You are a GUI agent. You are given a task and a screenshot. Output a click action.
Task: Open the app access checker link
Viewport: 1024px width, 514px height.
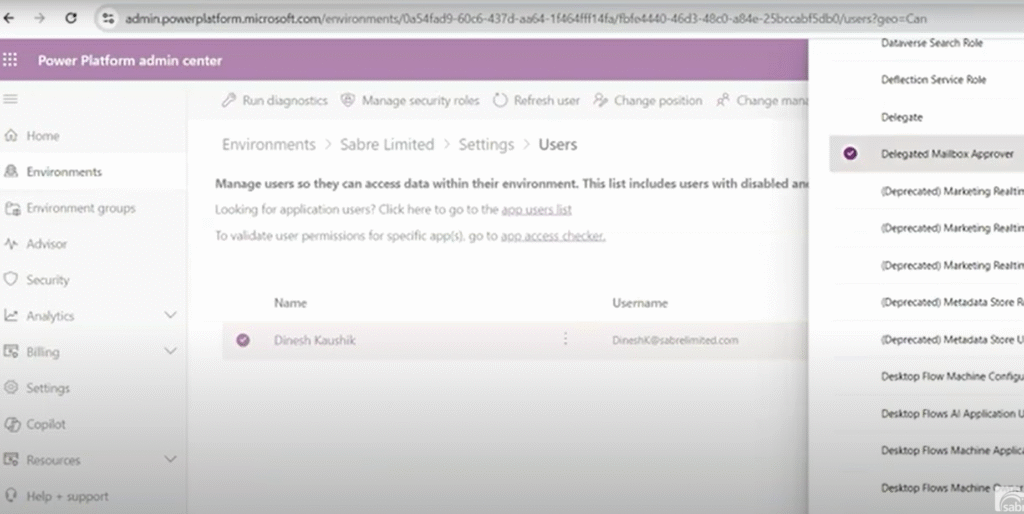pos(552,236)
